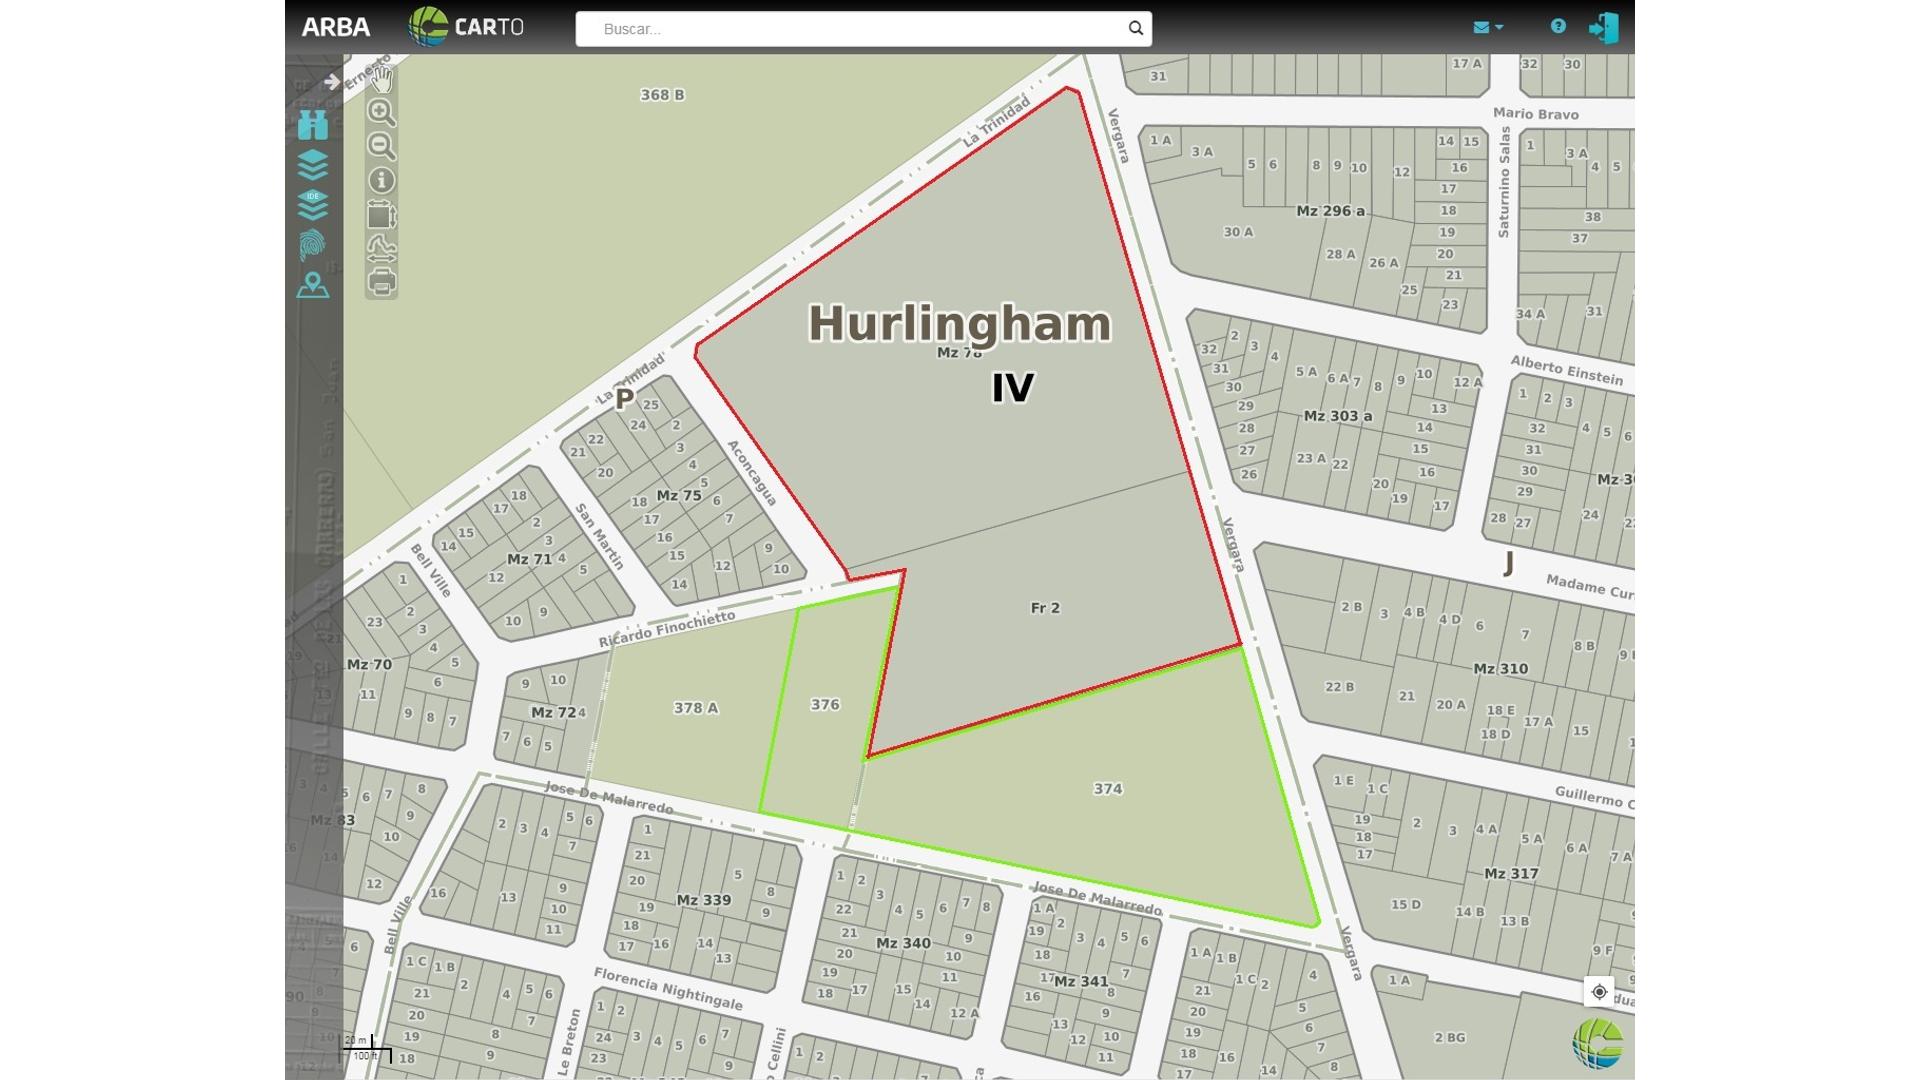Click the CARTO globe logo on map
The image size is (1920, 1080).
[x=1597, y=1044]
